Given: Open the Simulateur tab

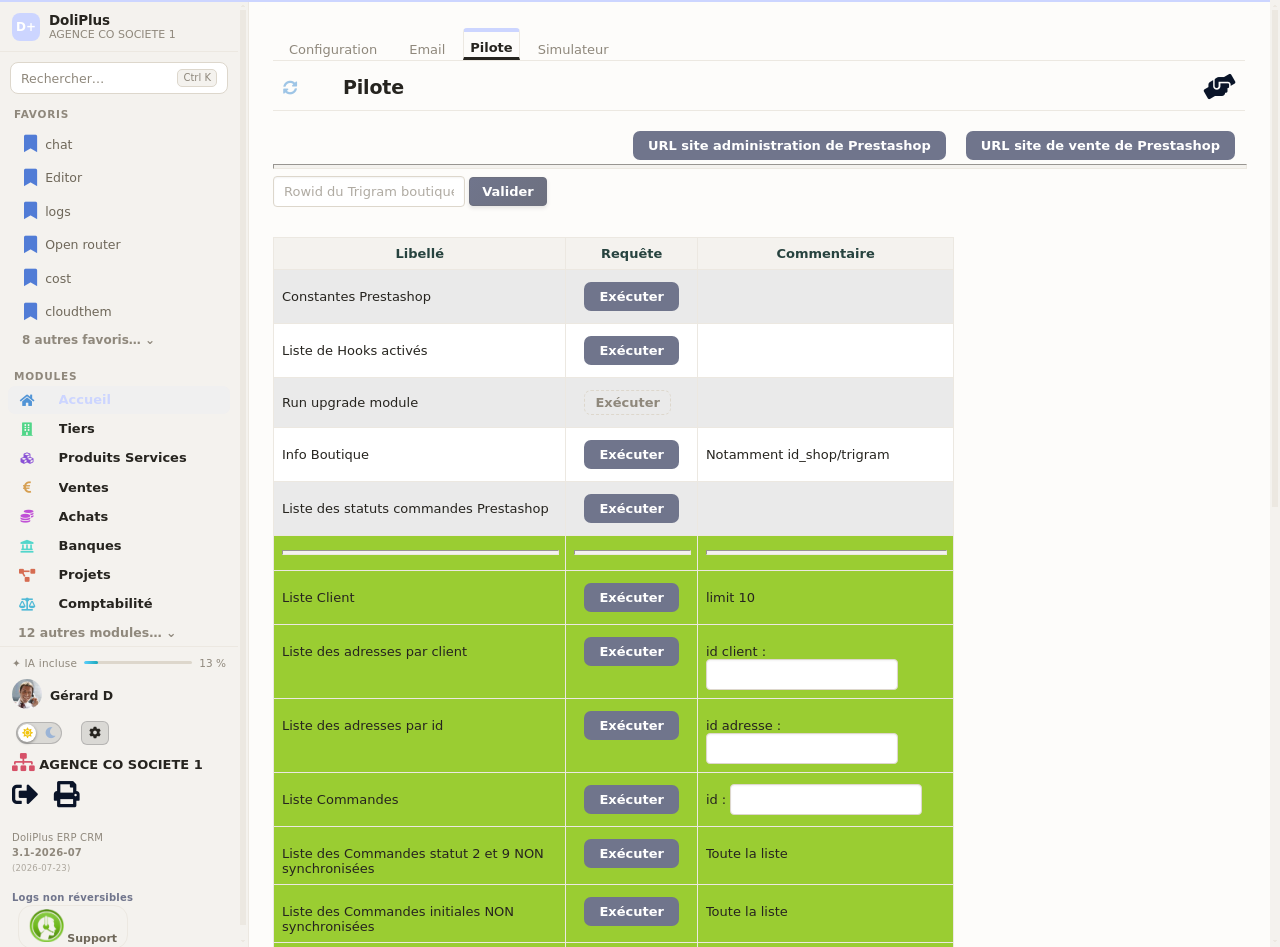Looking at the screenshot, I should tap(573, 49).
